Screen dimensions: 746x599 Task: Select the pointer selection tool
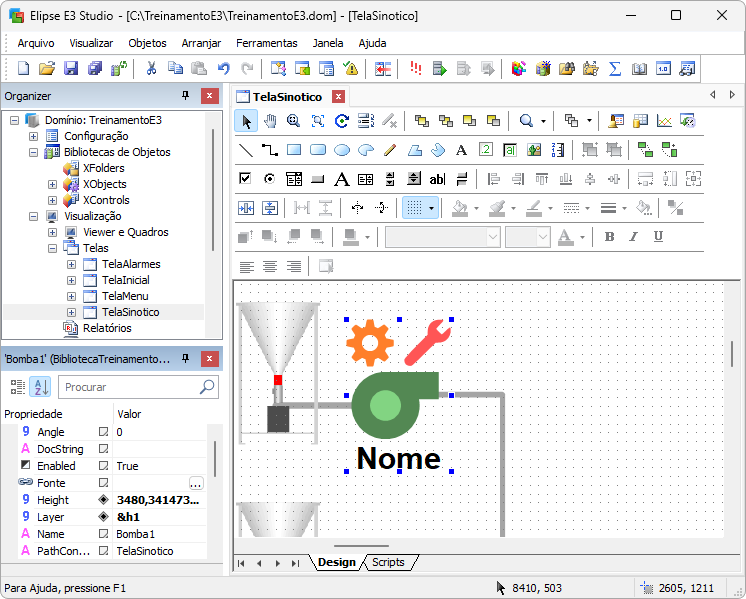pos(246,121)
